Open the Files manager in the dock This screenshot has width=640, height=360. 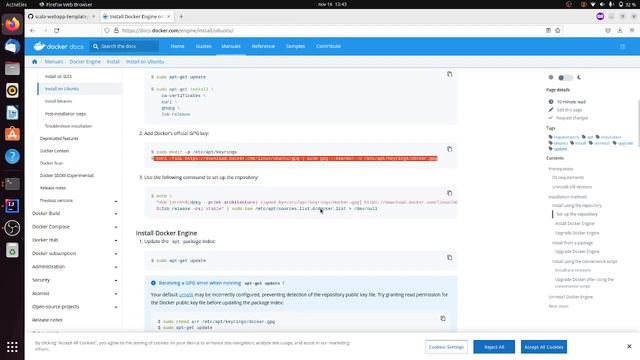click(12, 68)
